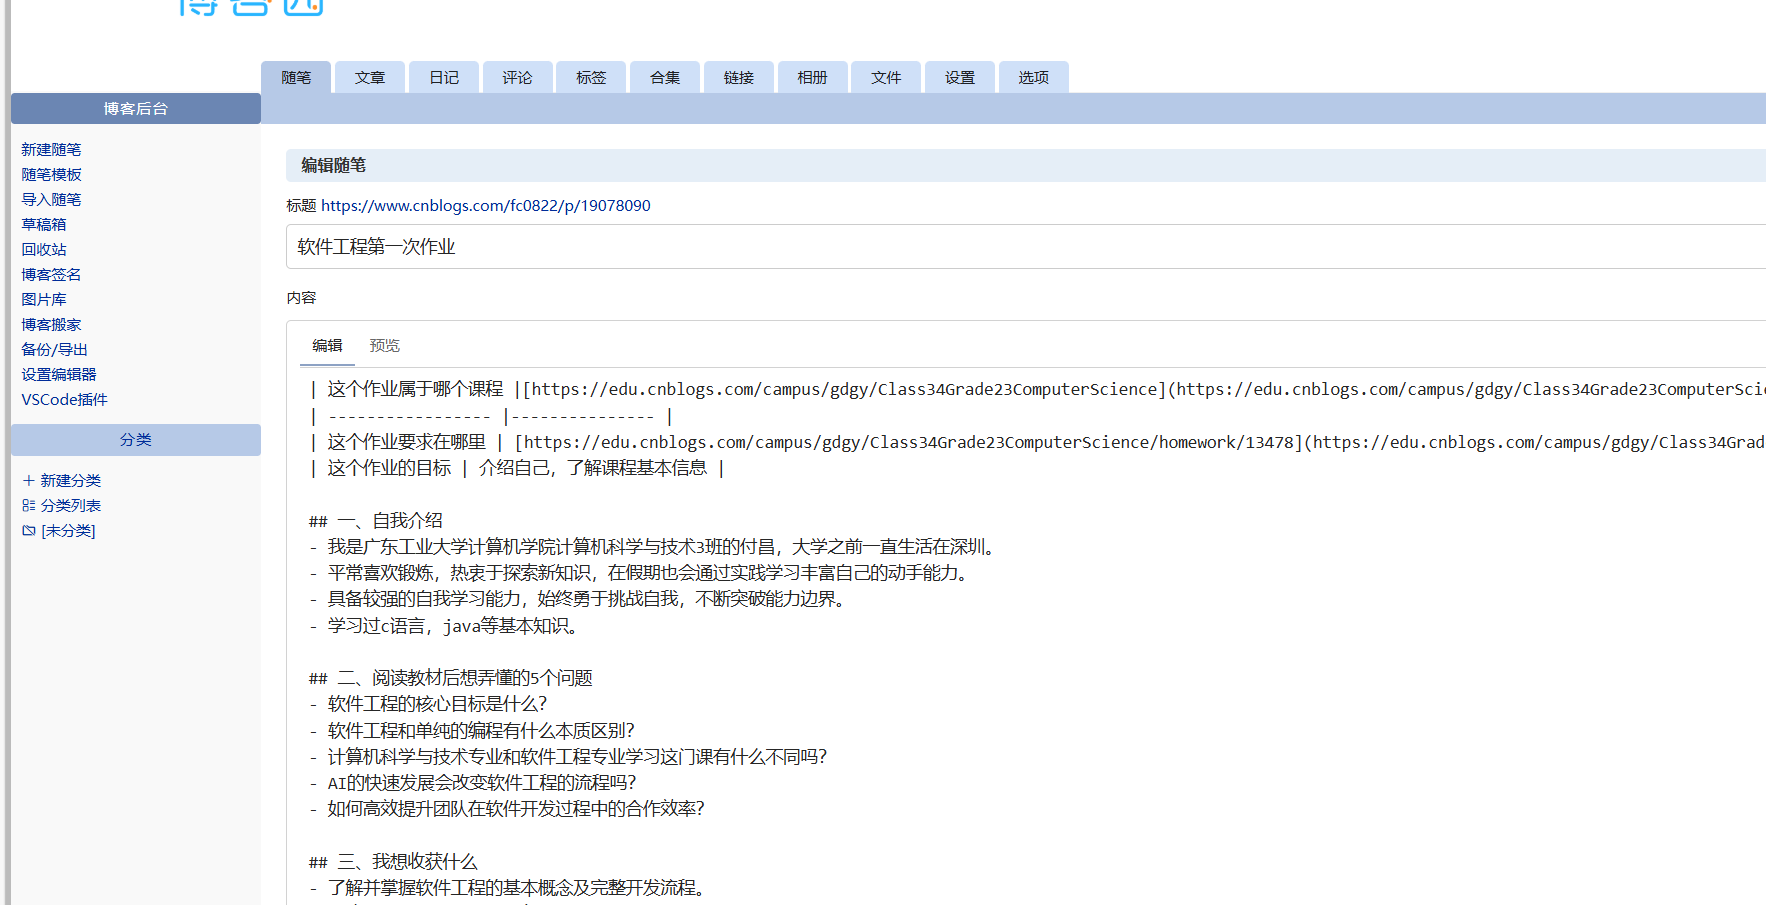Open the post URL link beside 标题
This screenshot has width=1766, height=905.
(485, 205)
